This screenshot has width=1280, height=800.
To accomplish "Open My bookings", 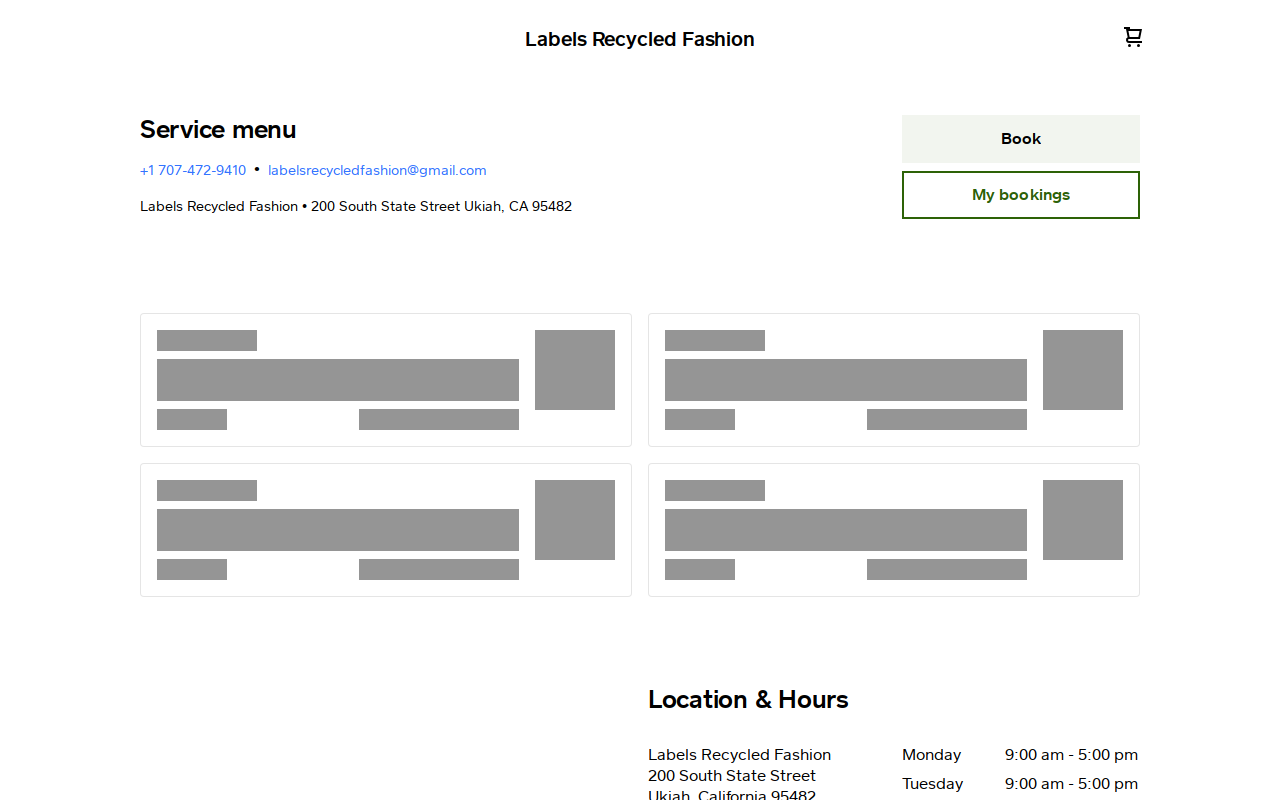I will click(1021, 195).
